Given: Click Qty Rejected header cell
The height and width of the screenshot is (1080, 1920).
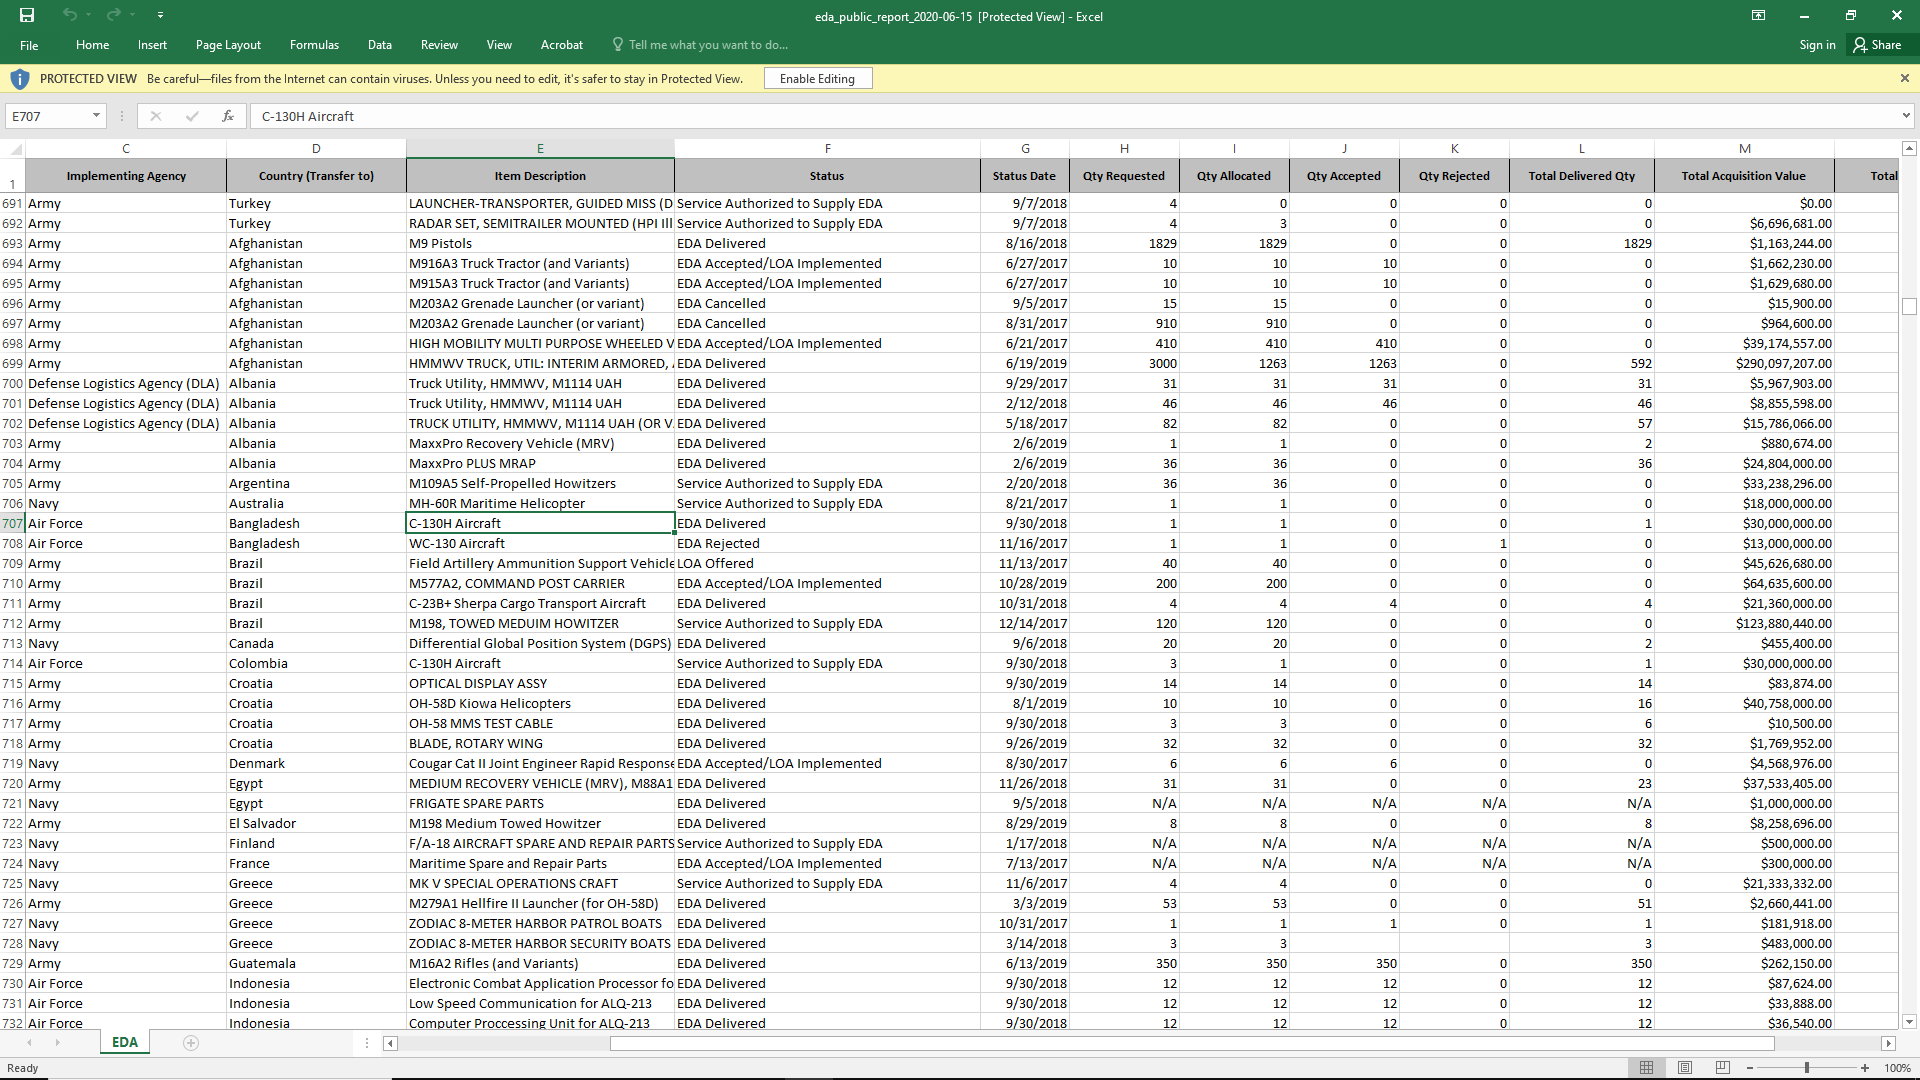Looking at the screenshot, I should tap(1454, 176).
